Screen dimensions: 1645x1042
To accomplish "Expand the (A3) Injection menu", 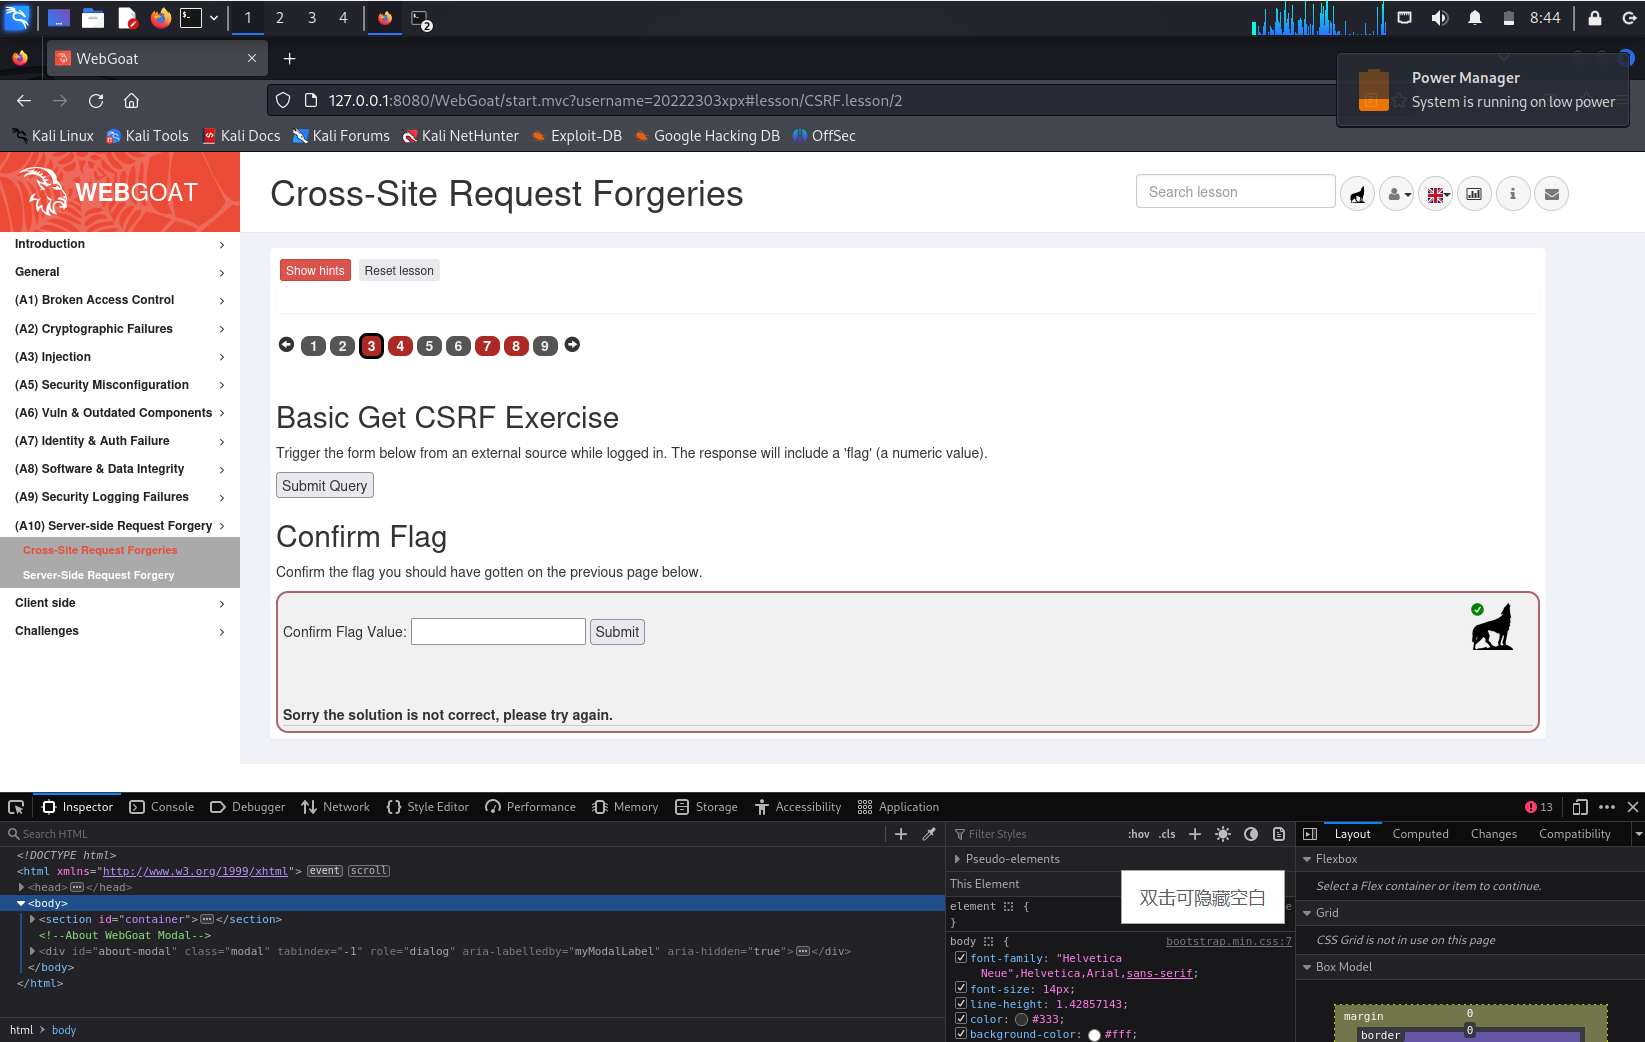I will [120, 357].
